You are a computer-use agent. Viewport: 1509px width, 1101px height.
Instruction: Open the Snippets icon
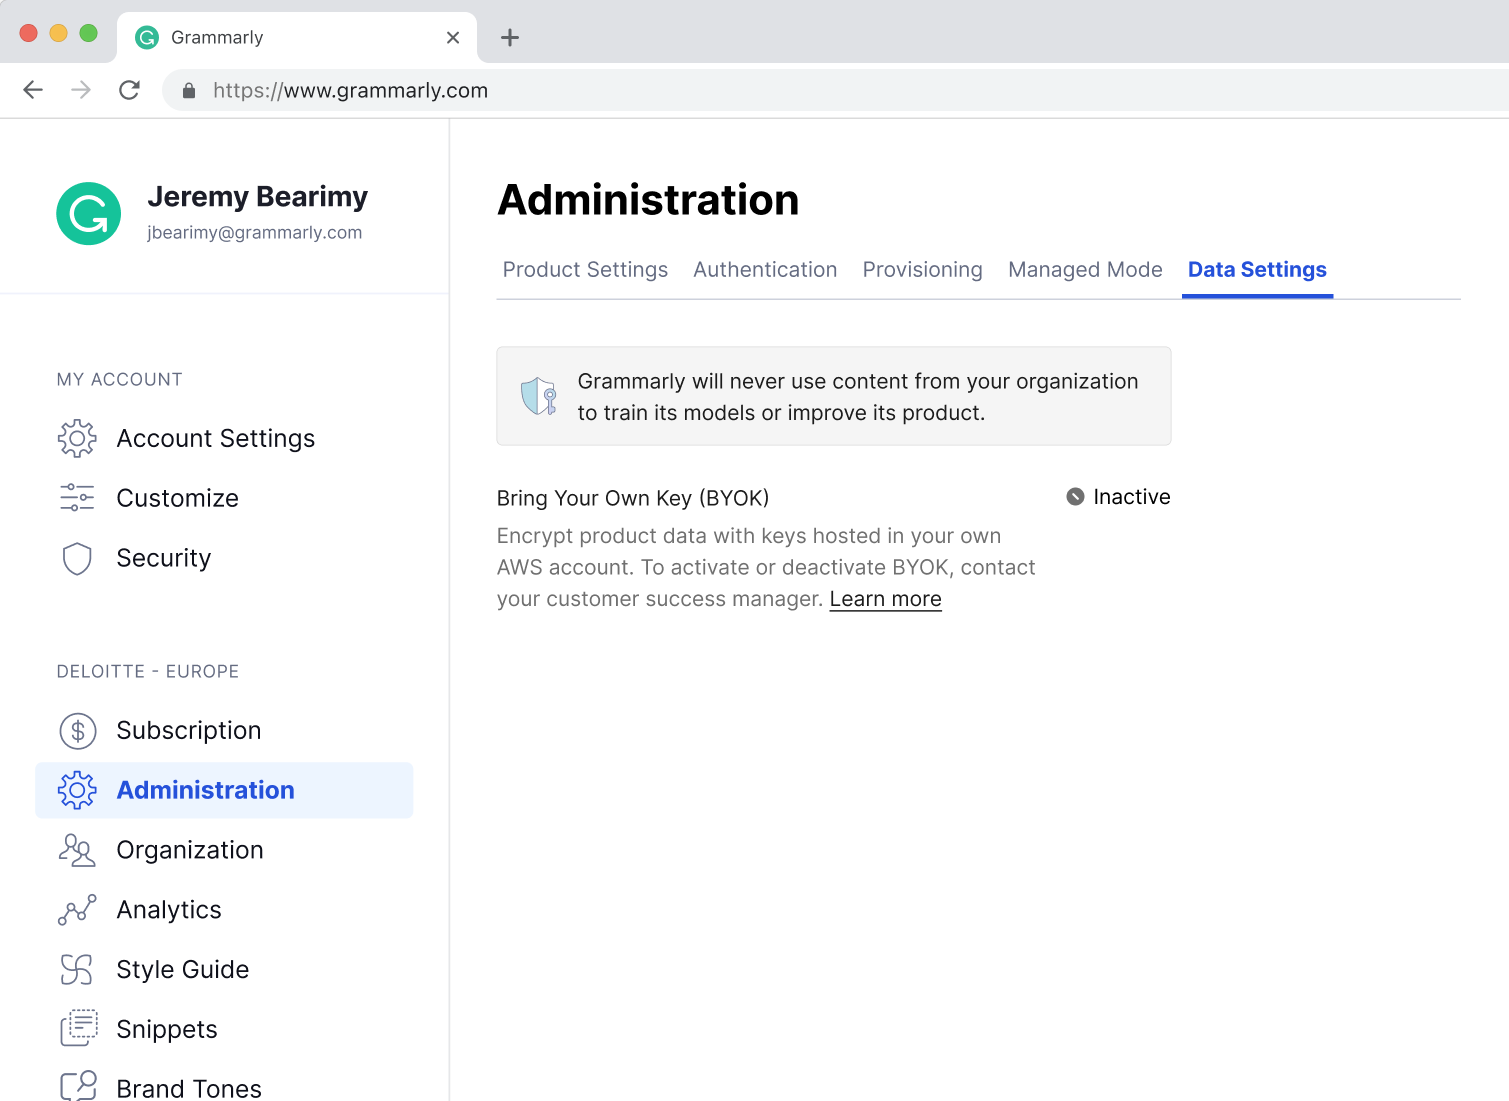77,1029
